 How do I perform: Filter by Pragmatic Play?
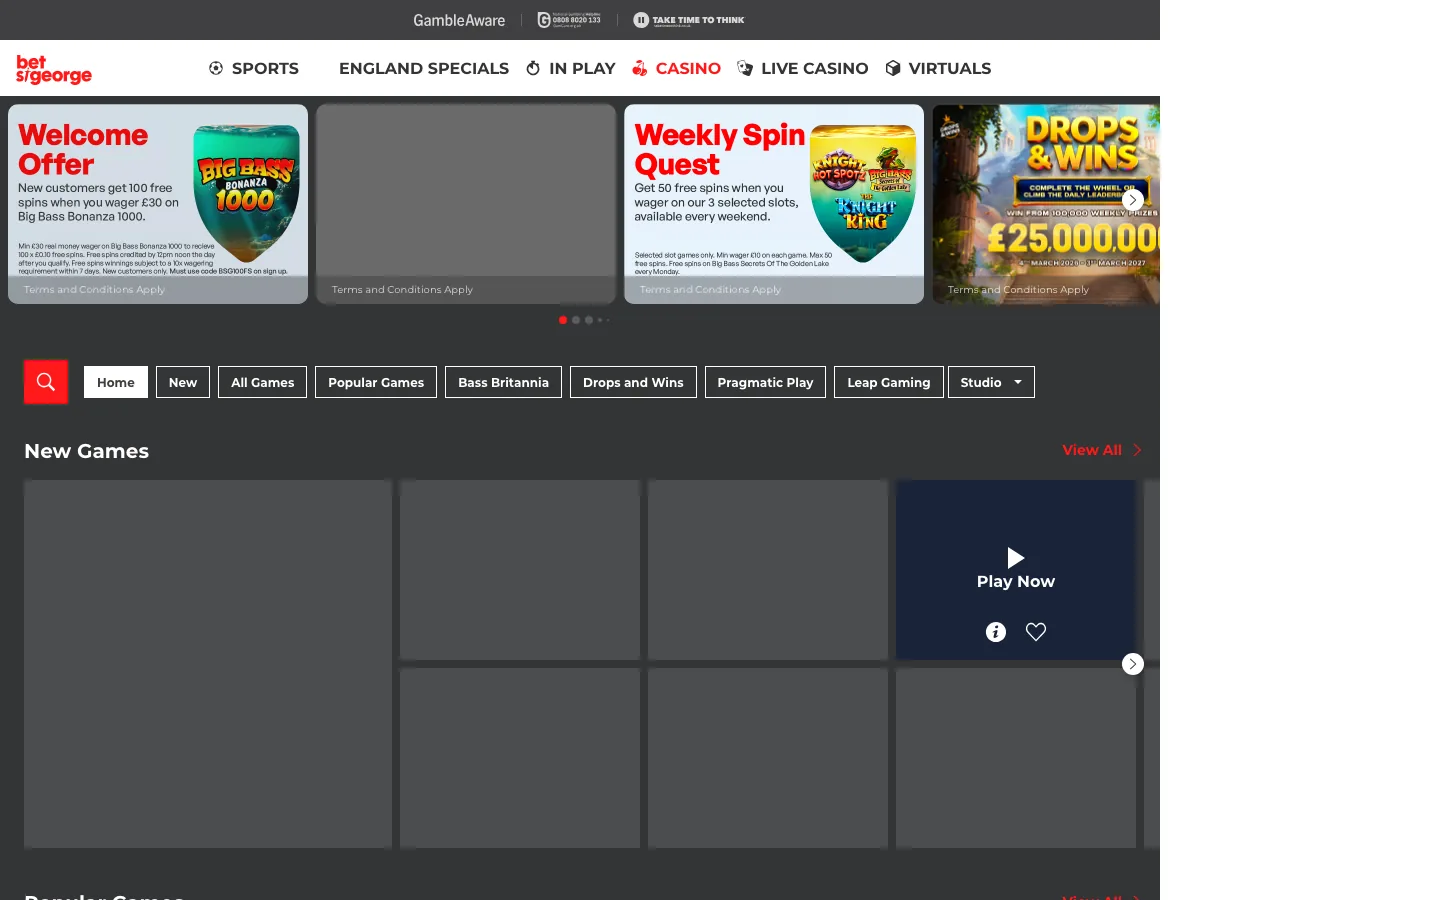[765, 382]
